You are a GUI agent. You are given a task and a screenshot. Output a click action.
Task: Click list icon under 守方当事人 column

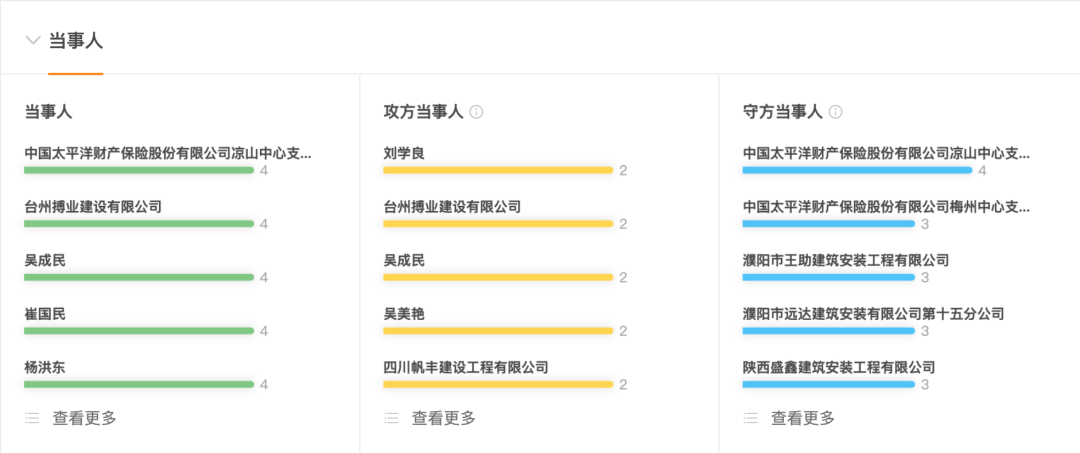point(750,418)
